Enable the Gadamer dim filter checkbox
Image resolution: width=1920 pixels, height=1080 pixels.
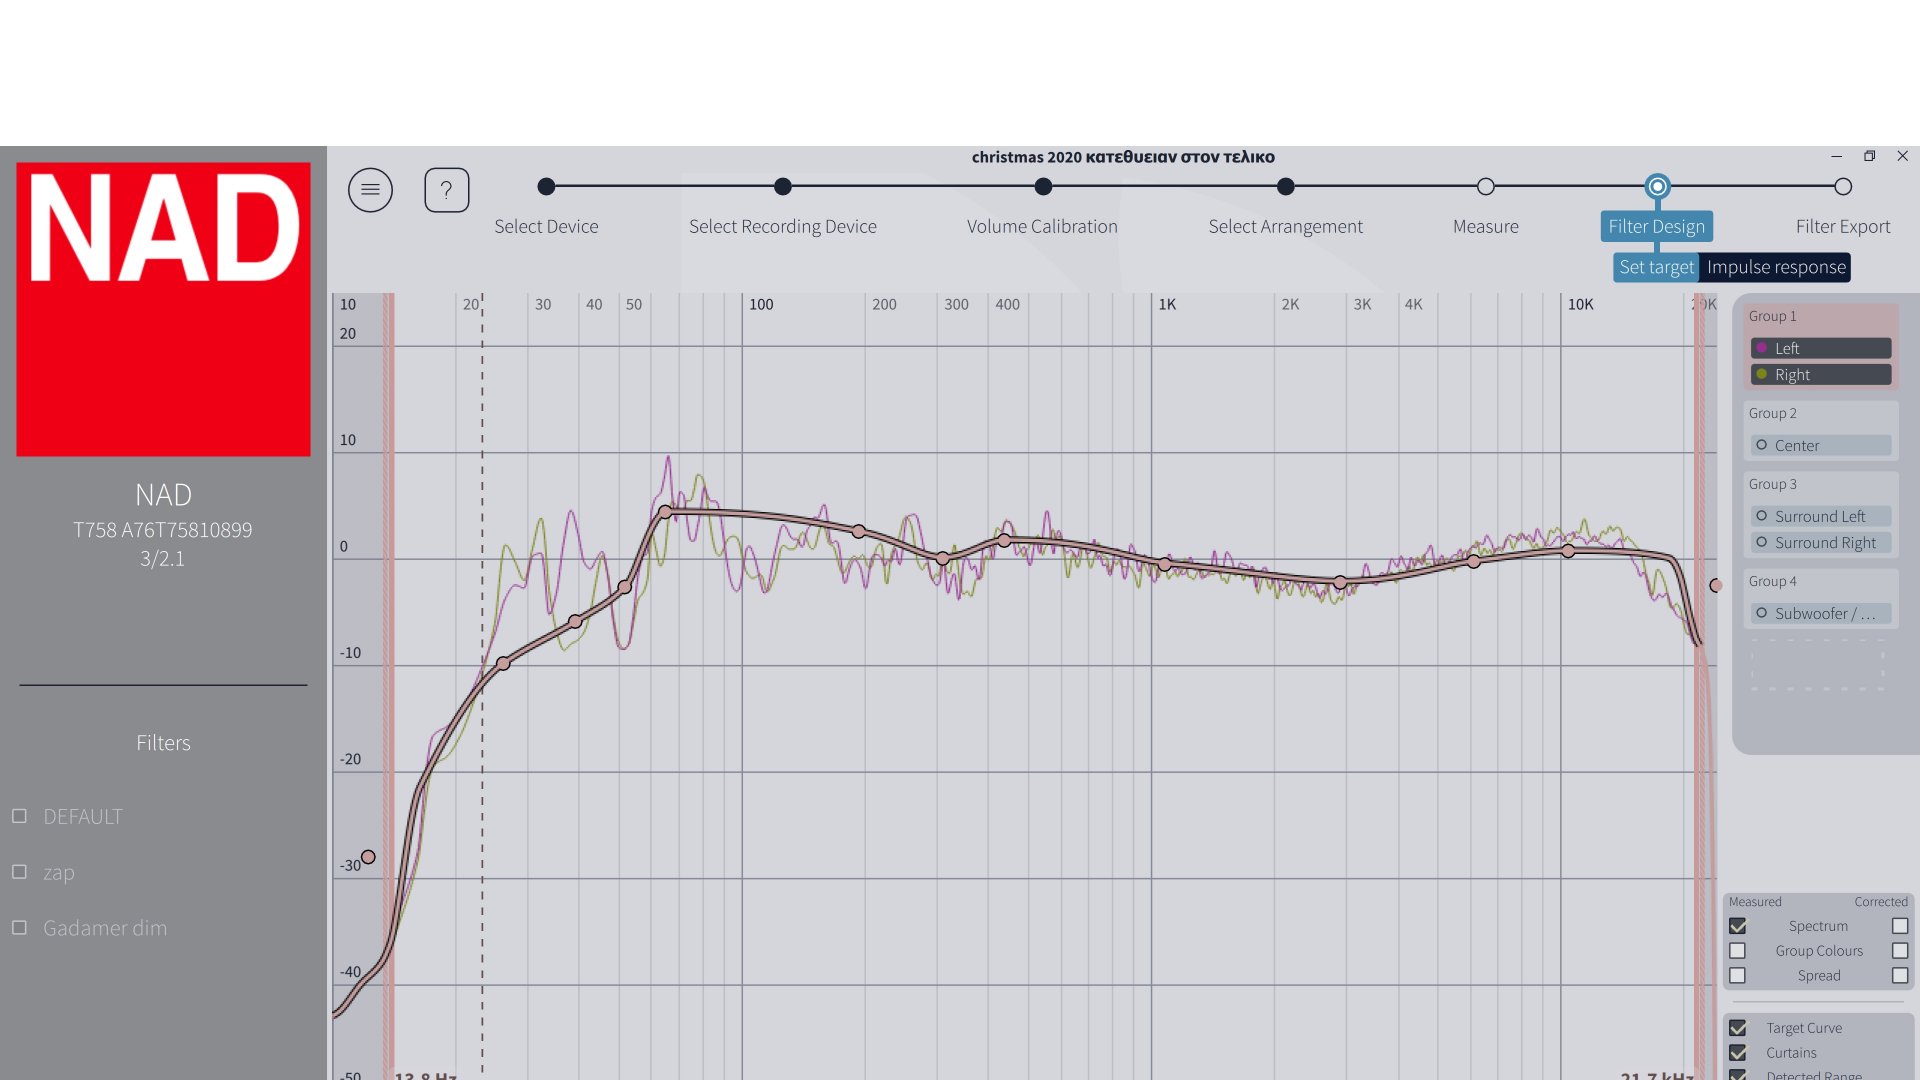(x=19, y=928)
